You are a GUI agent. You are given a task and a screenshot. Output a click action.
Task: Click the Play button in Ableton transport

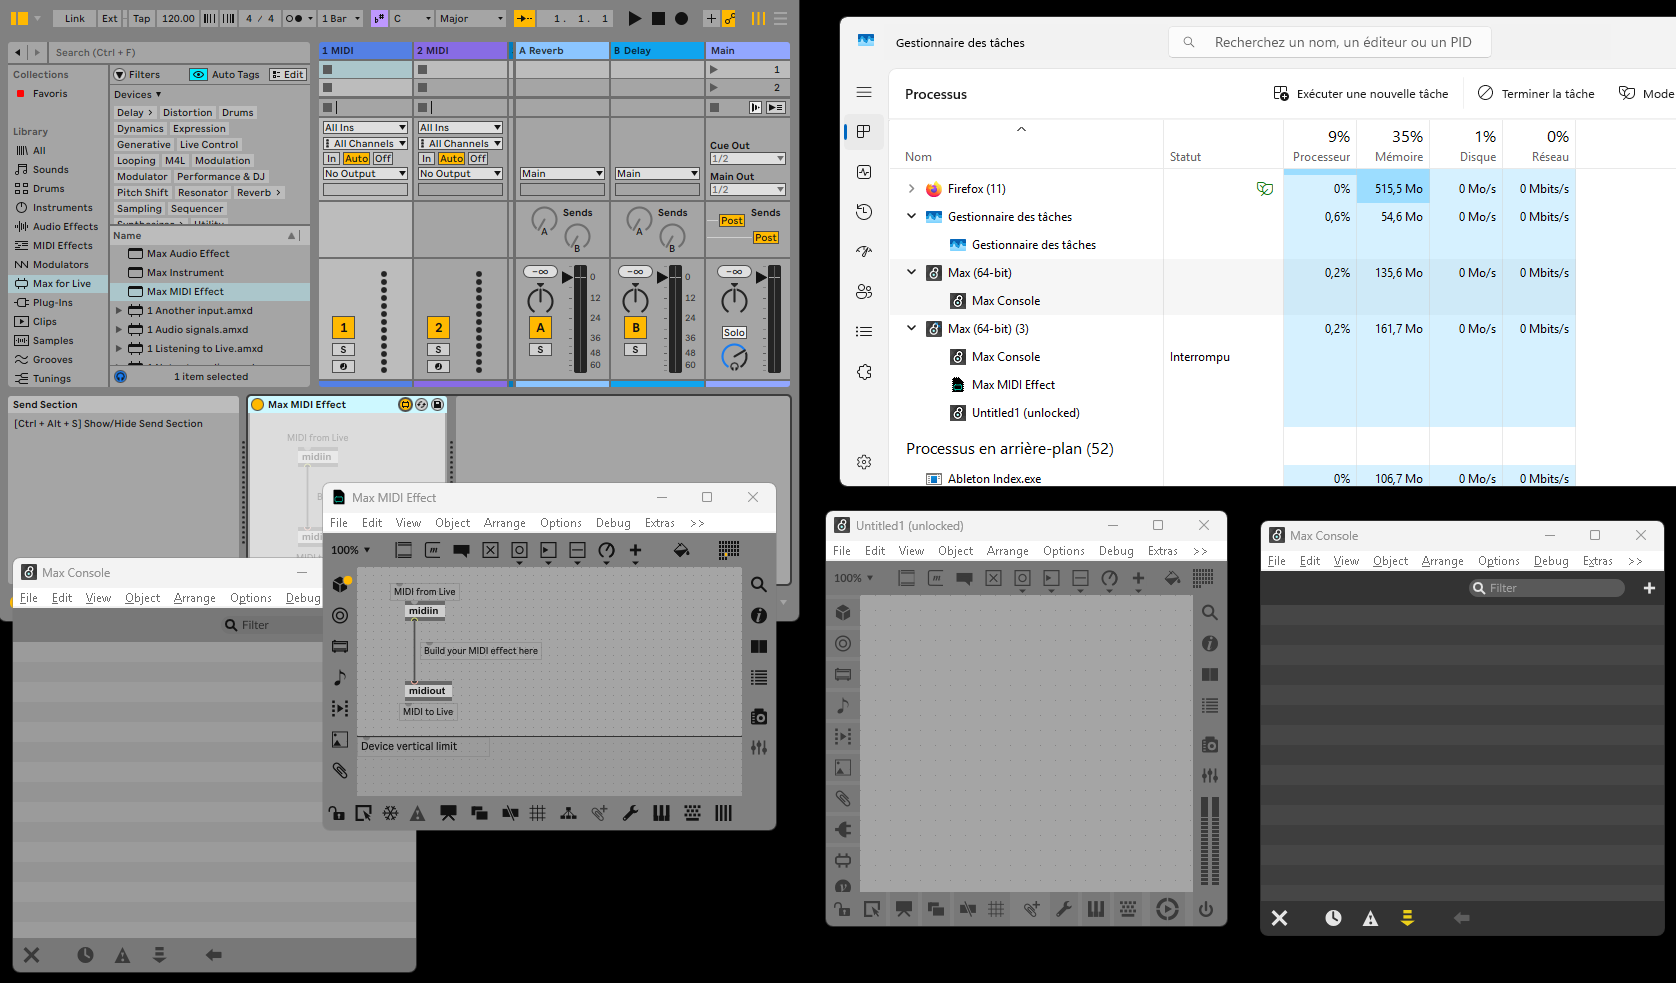point(634,18)
